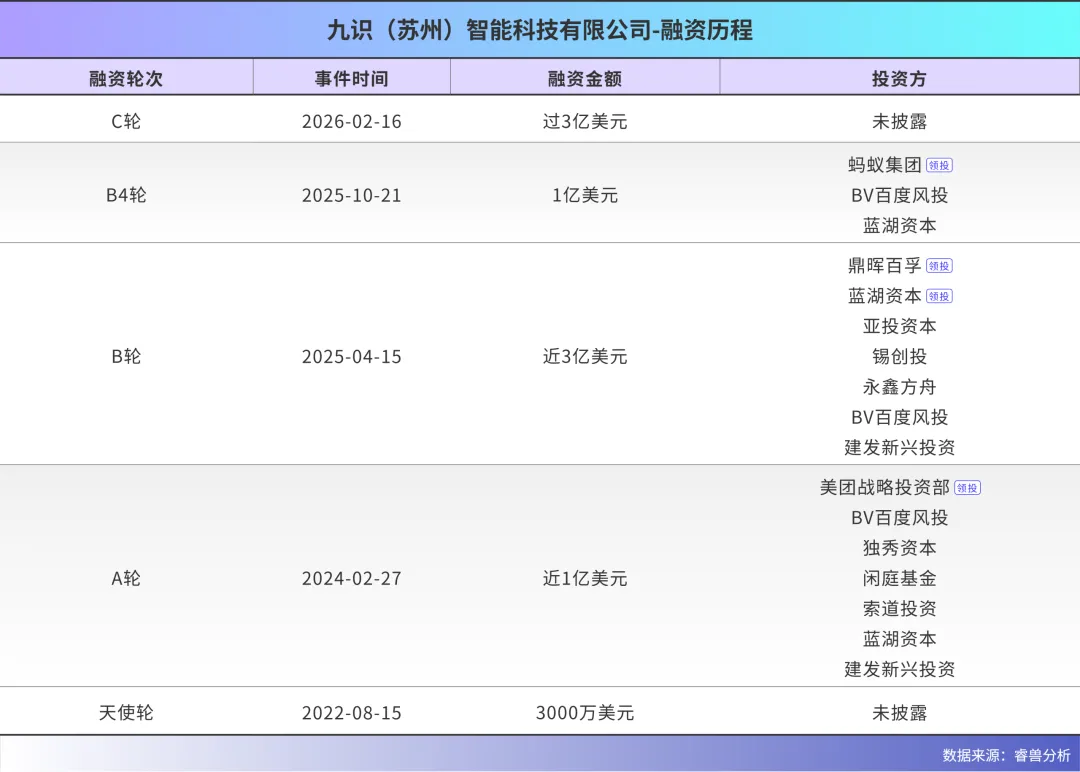Click the 领投 badge beside 蚂蚁集团
The image size is (1080, 772).
[x=939, y=165]
